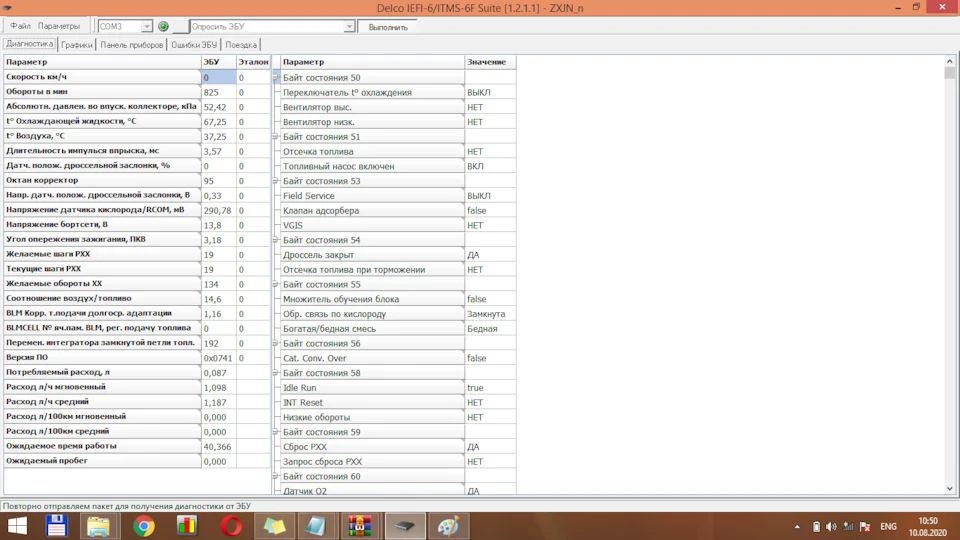Image resolution: width=960 pixels, height=540 pixels.
Task: Open volume control in tray
Action: pos(831,527)
